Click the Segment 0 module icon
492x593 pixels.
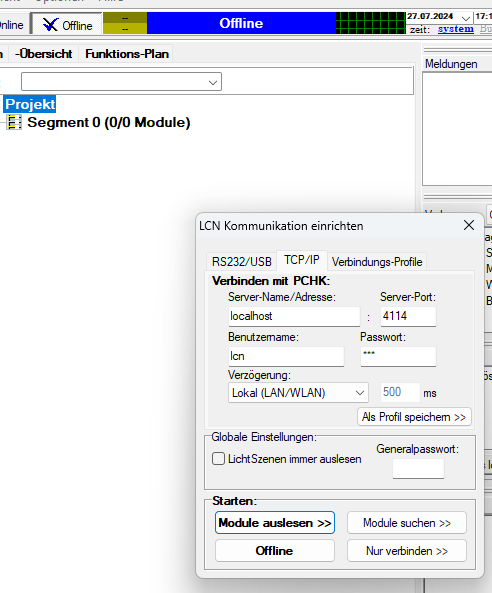[x=14, y=123]
